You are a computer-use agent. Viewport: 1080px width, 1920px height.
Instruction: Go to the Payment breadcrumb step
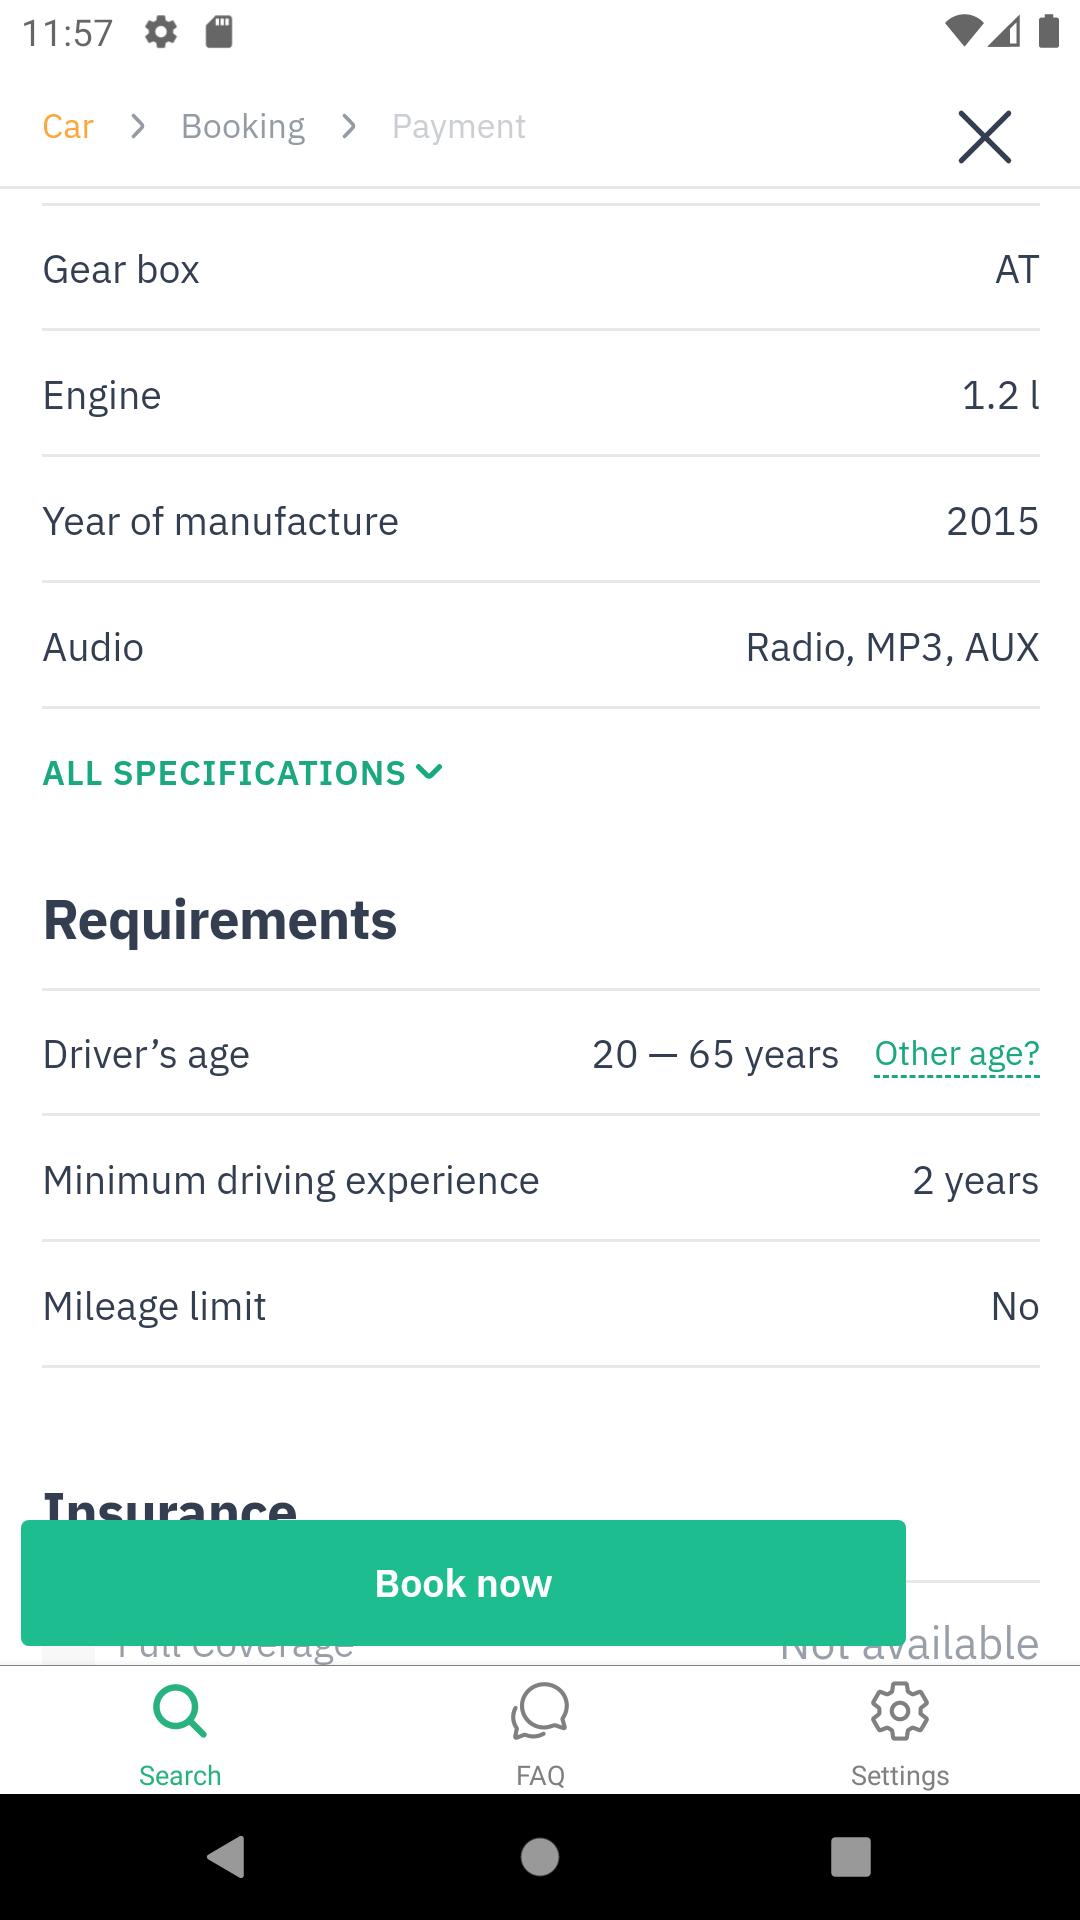click(x=459, y=127)
